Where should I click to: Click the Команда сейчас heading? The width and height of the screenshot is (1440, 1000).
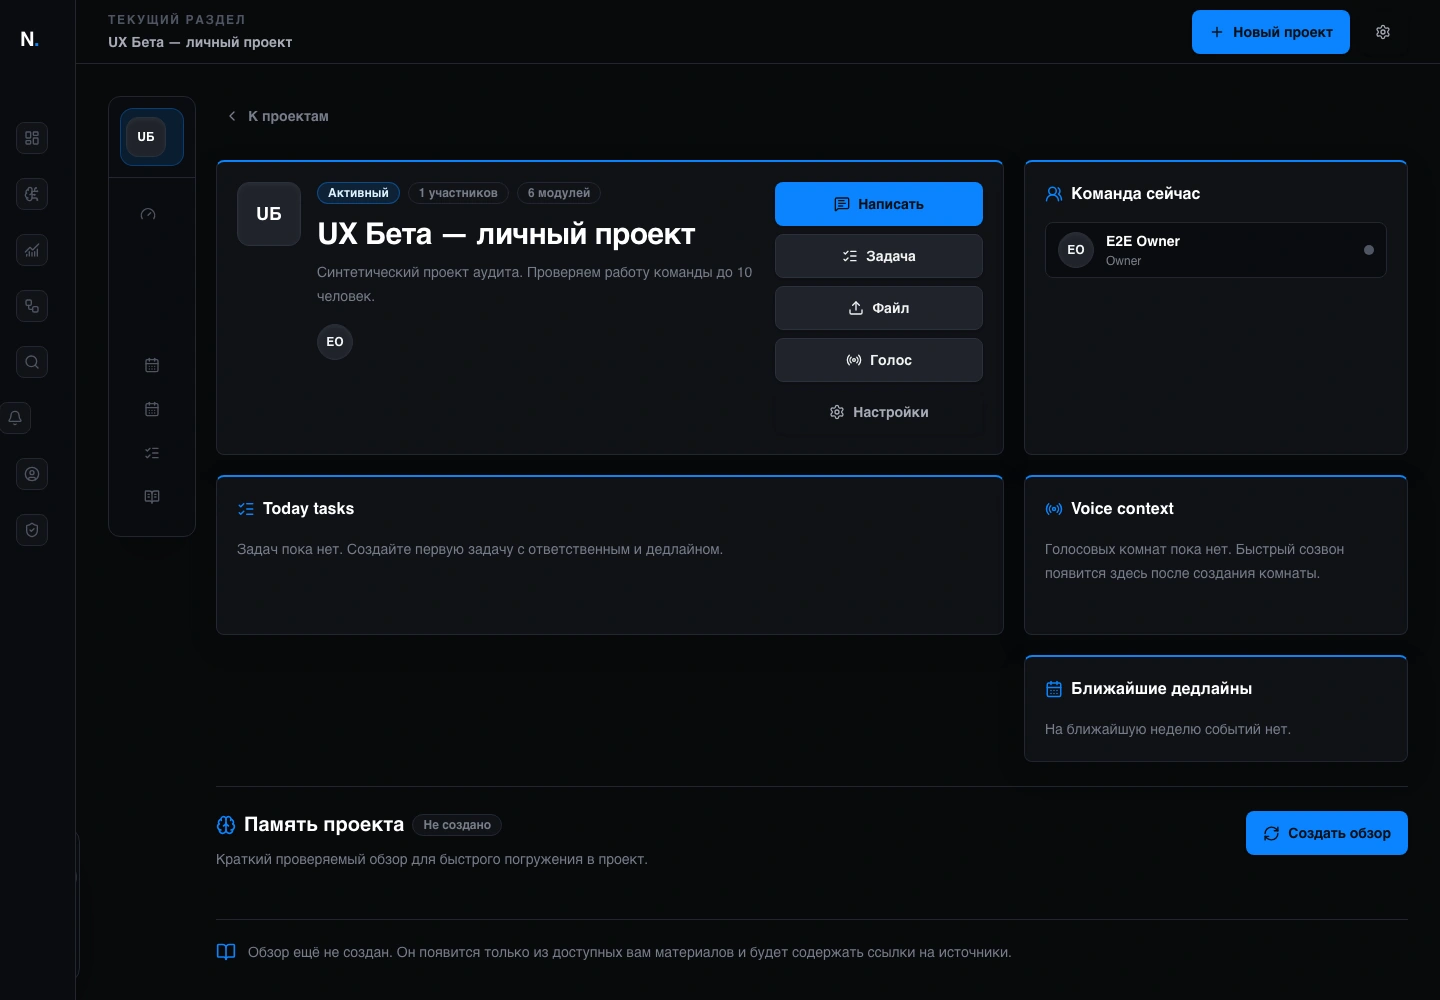(x=1135, y=194)
